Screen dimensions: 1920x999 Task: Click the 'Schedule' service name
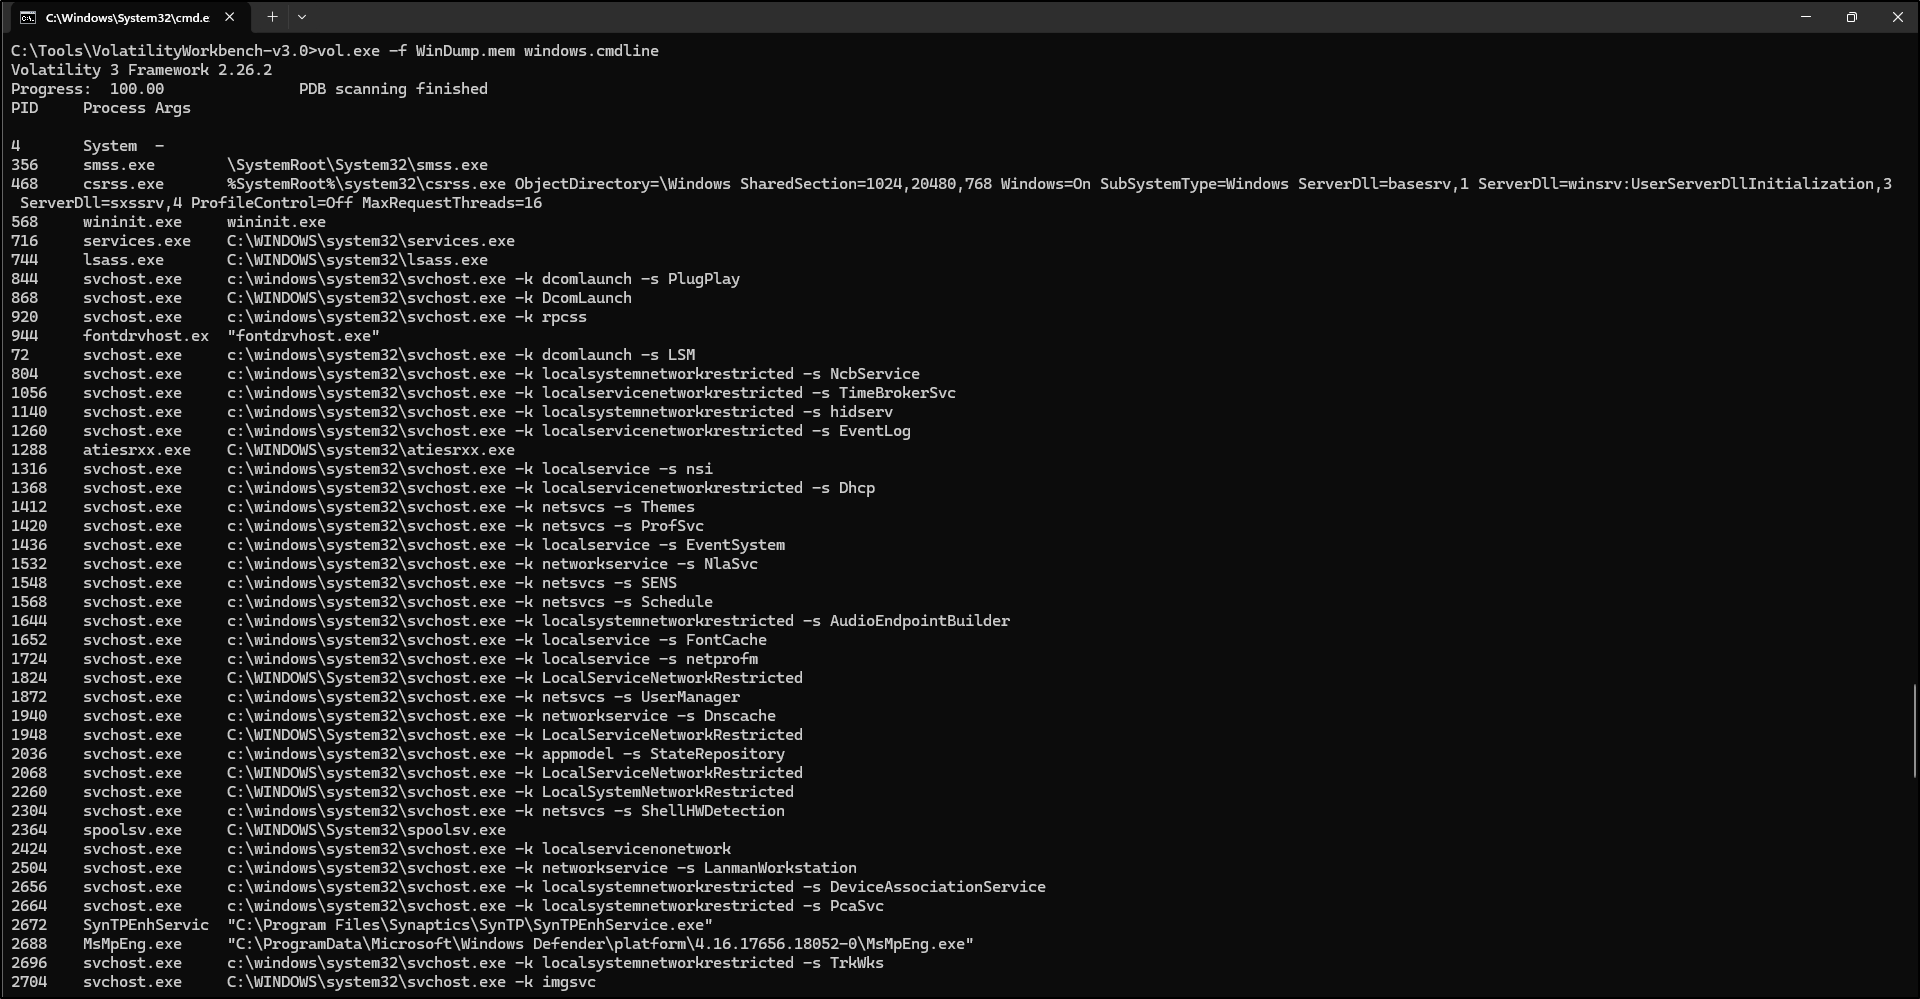click(677, 602)
